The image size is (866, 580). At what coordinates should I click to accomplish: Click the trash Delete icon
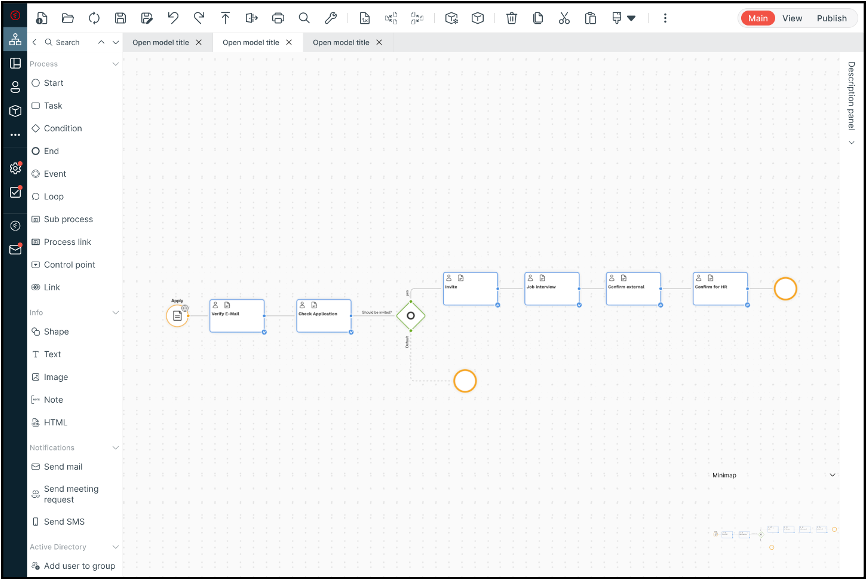[x=512, y=18]
